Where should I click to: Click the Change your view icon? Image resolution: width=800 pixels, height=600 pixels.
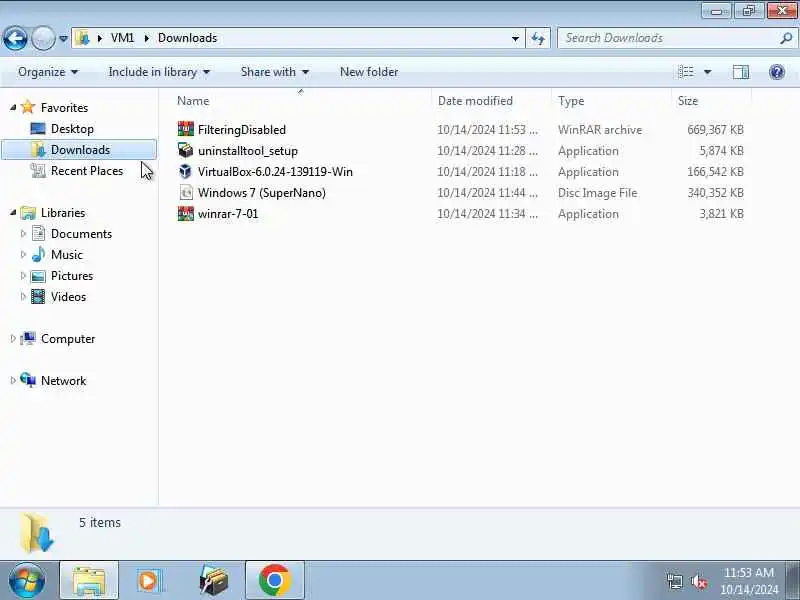[686, 72]
